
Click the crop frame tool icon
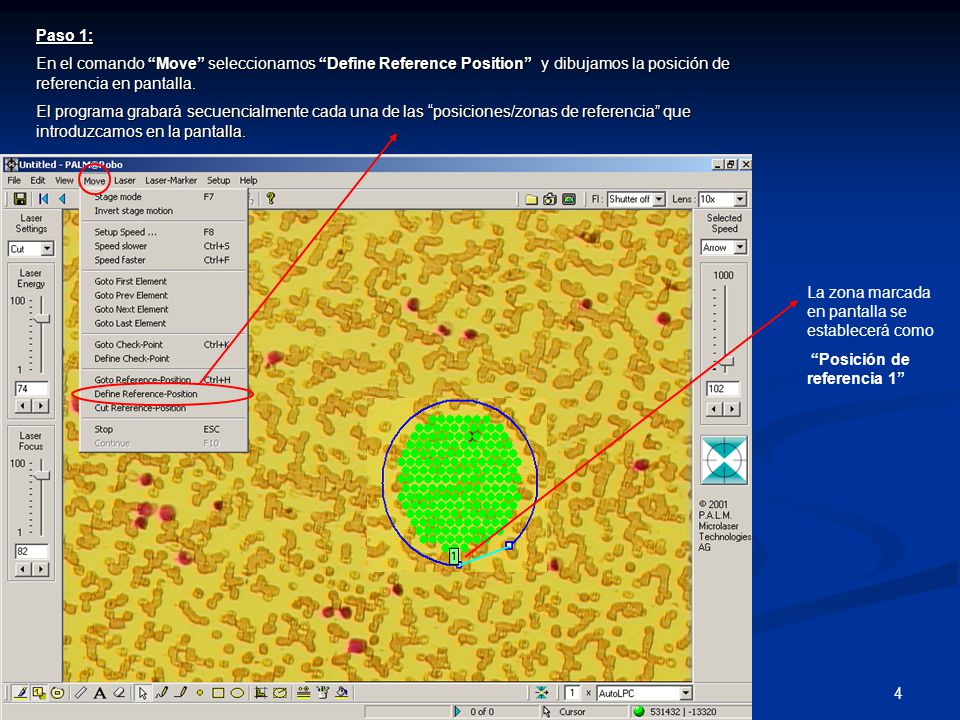tap(260, 692)
